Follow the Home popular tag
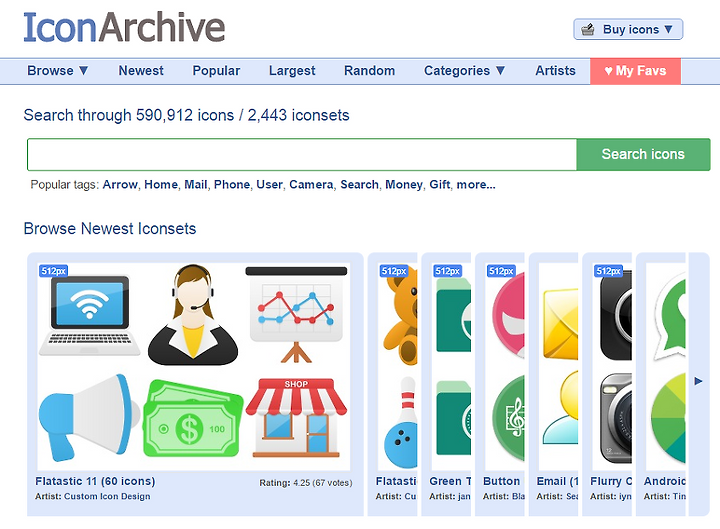Screen dimensions: 720x529 coord(161,185)
